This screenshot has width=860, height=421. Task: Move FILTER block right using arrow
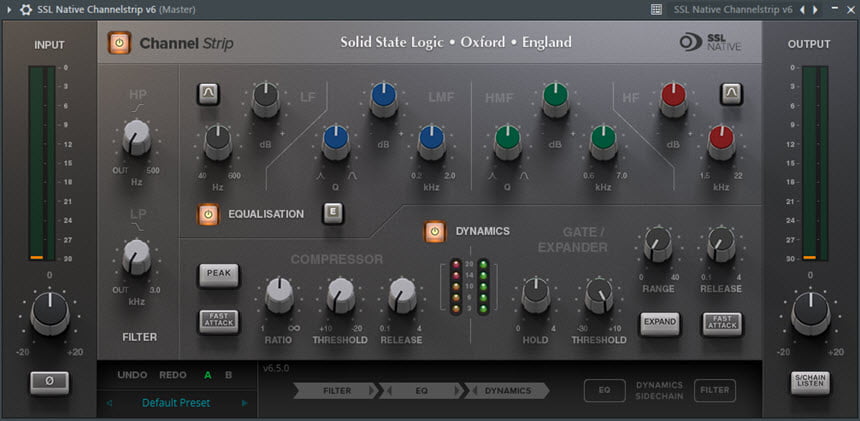tap(372, 391)
